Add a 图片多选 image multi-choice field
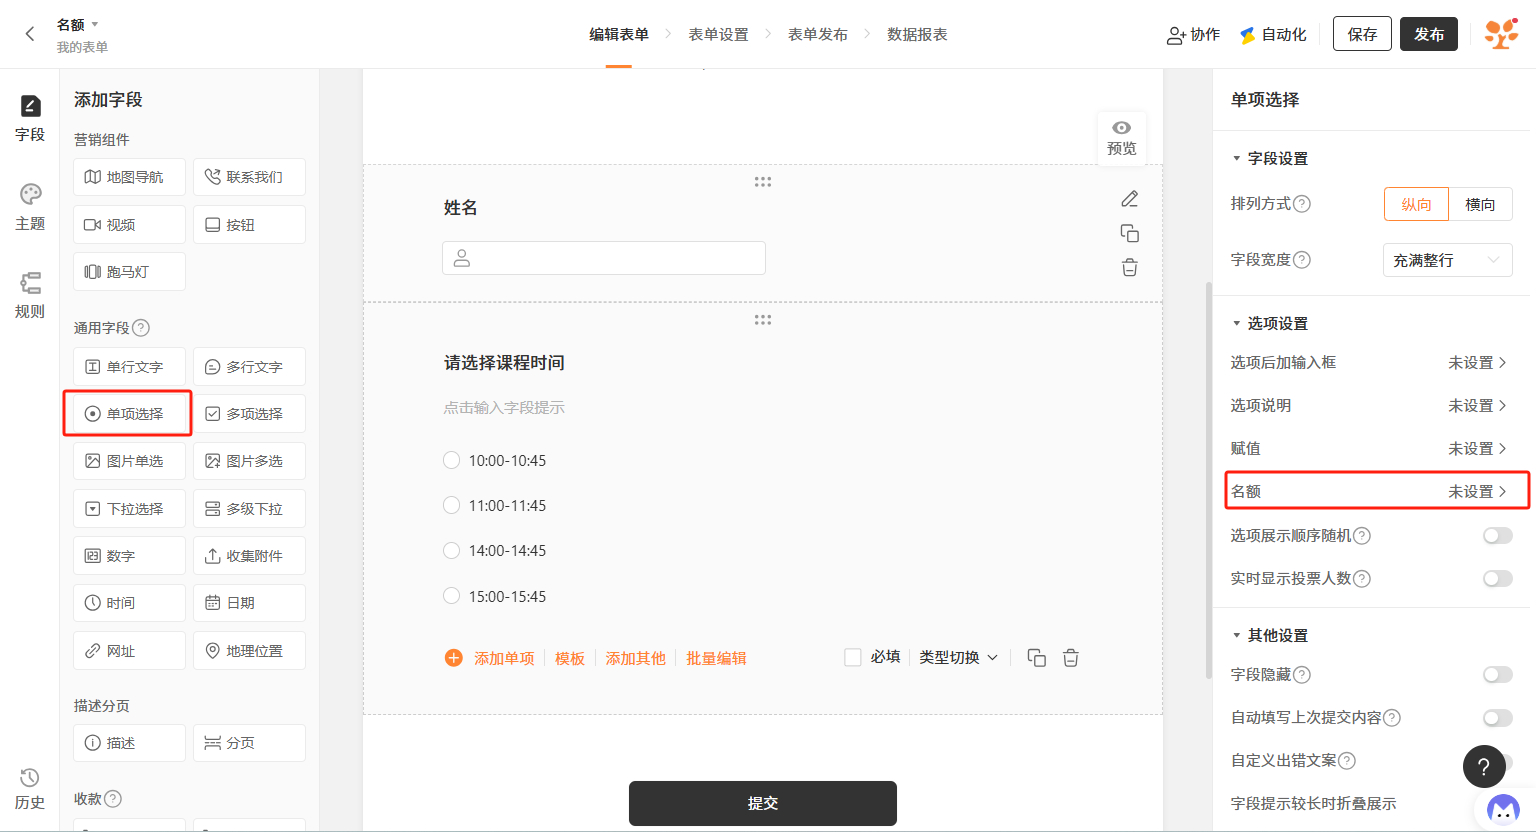This screenshot has height=832, width=1536. [249, 461]
